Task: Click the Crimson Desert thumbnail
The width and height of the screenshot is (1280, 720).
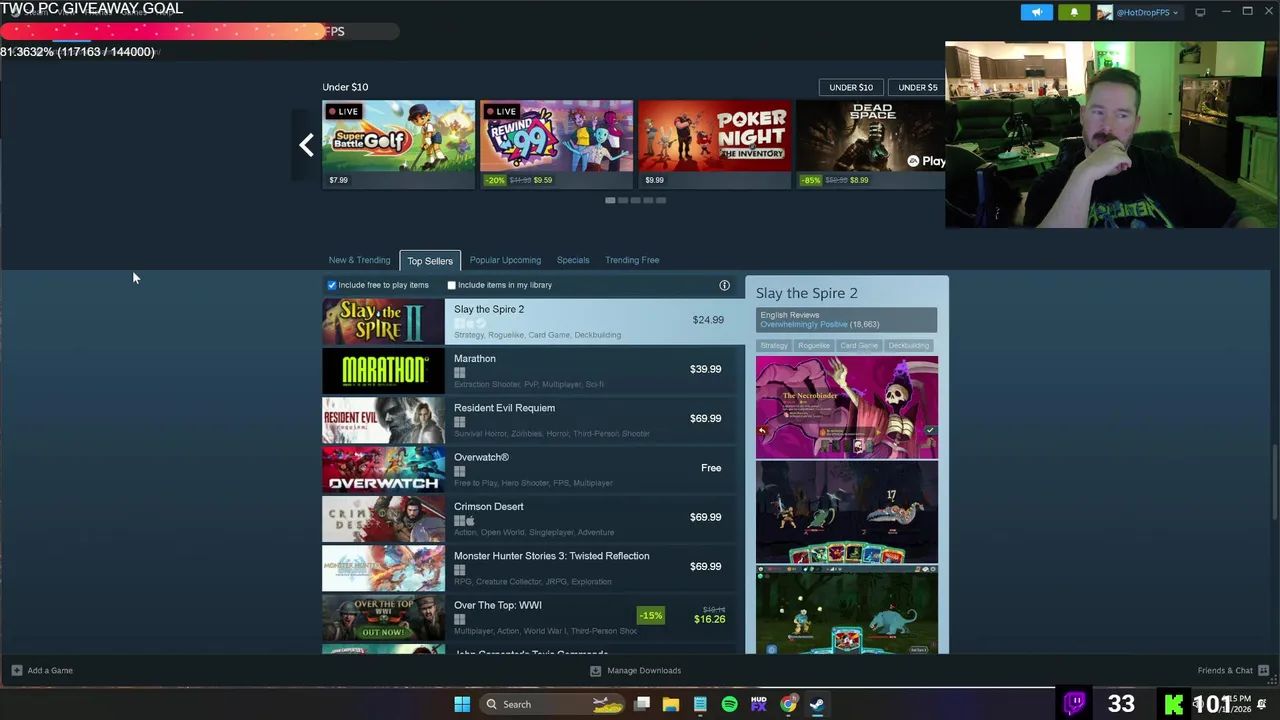Action: click(x=383, y=518)
